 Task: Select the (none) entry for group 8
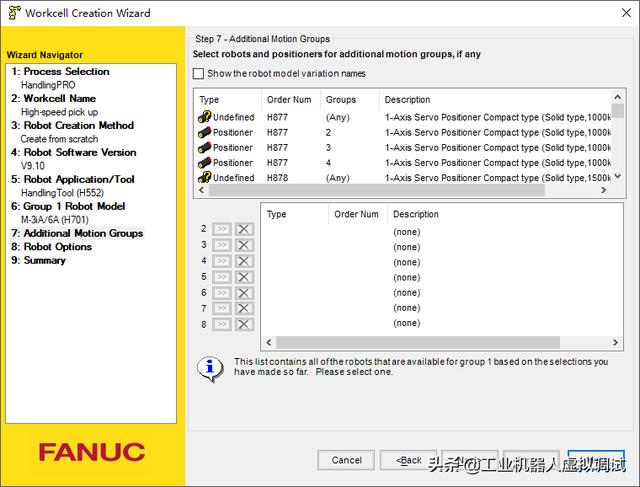point(407,323)
